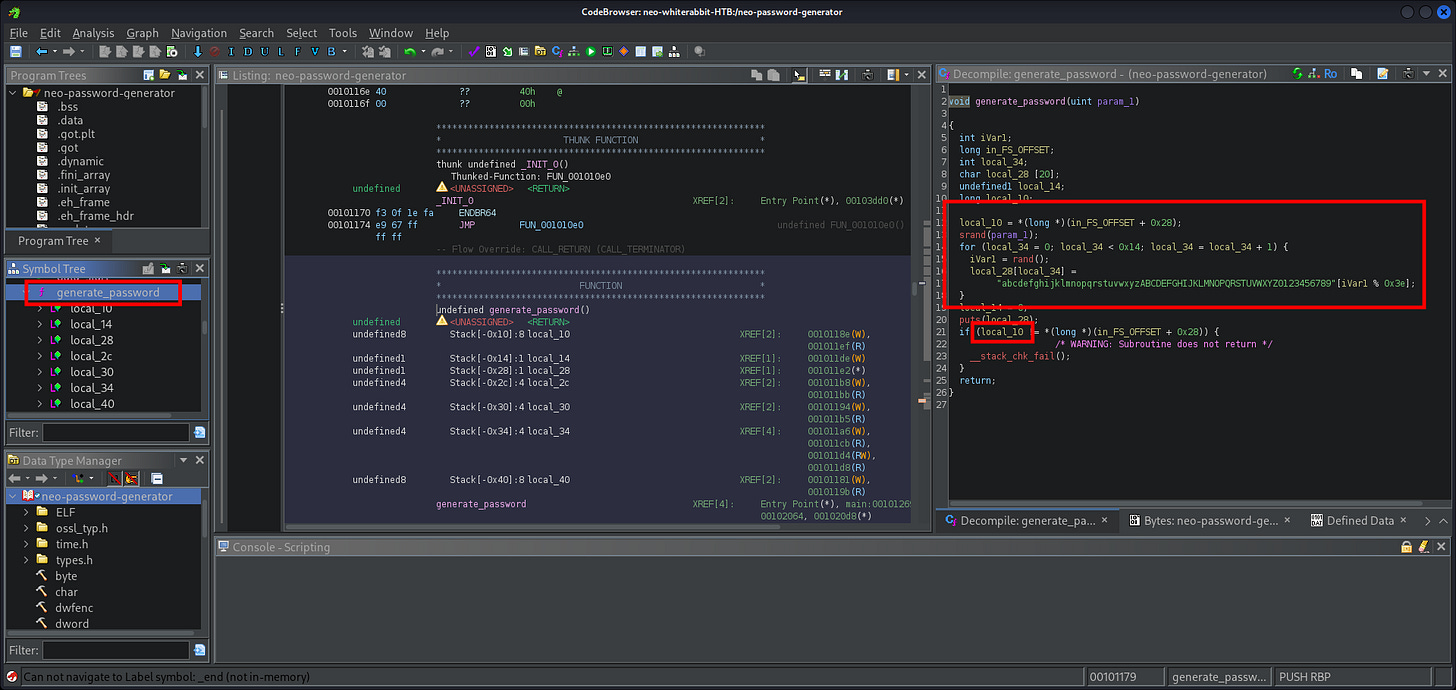Click the Undo arrow in main toolbar
Image resolution: width=1456 pixels, height=690 pixels.
(x=410, y=52)
